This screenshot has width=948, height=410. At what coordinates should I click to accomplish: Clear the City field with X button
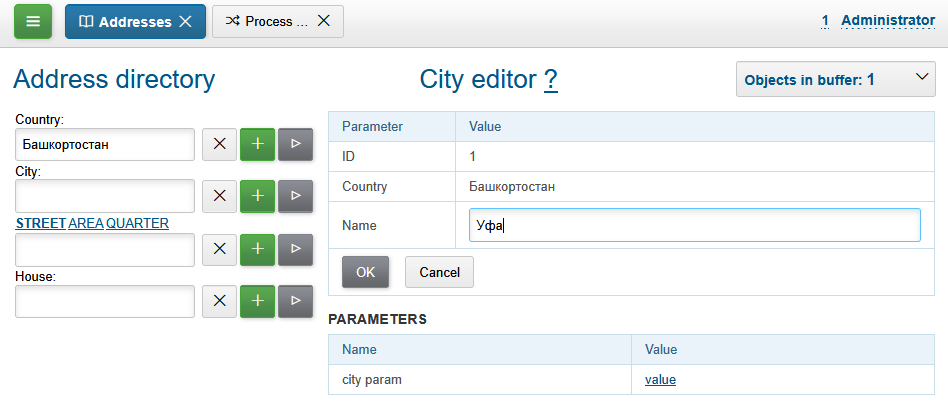pyautogui.click(x=220, y=196)
